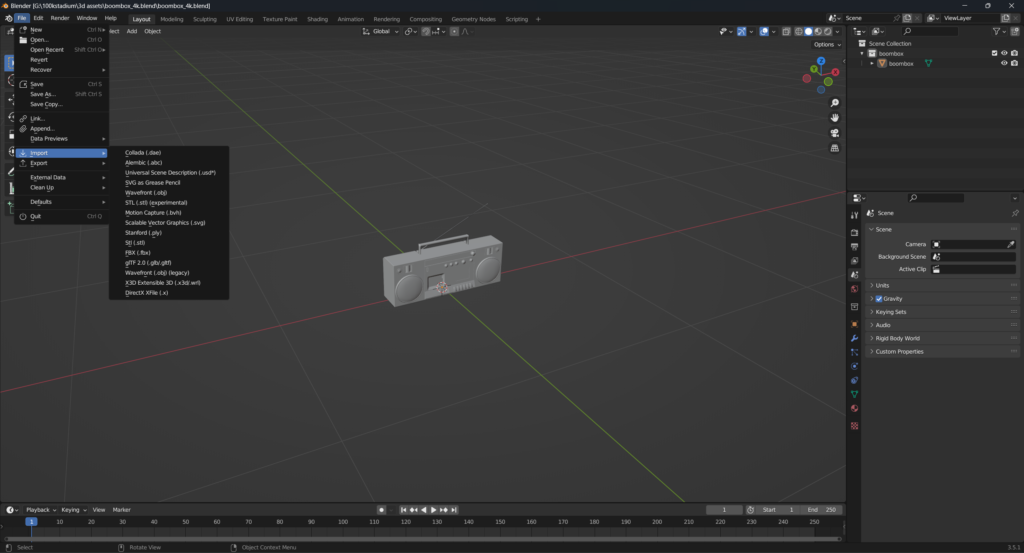The image size is (1024, 553).
Task: Disable the boombox object in renders
Action: 1014,63
